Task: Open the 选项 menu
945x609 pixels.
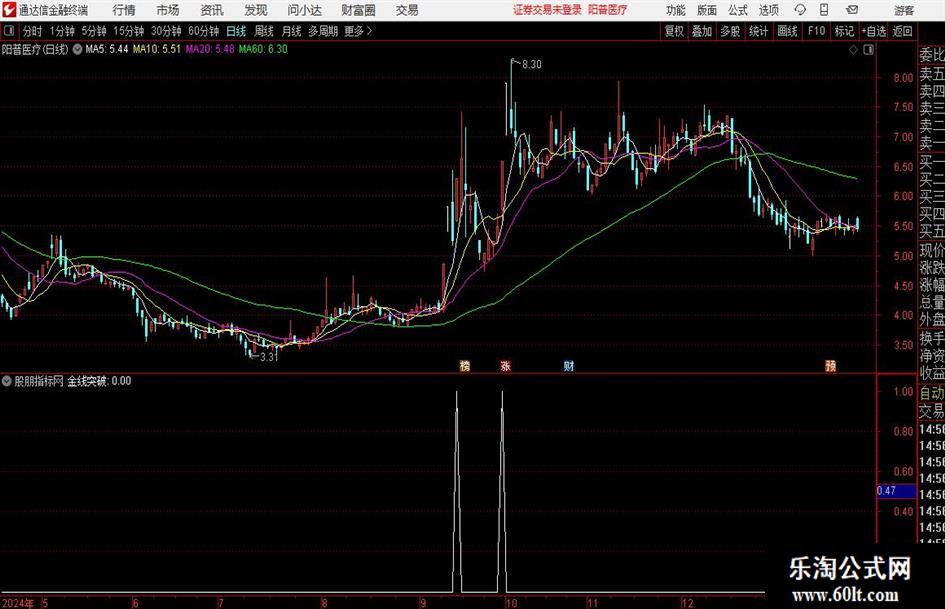Action: tap(768, 10)
